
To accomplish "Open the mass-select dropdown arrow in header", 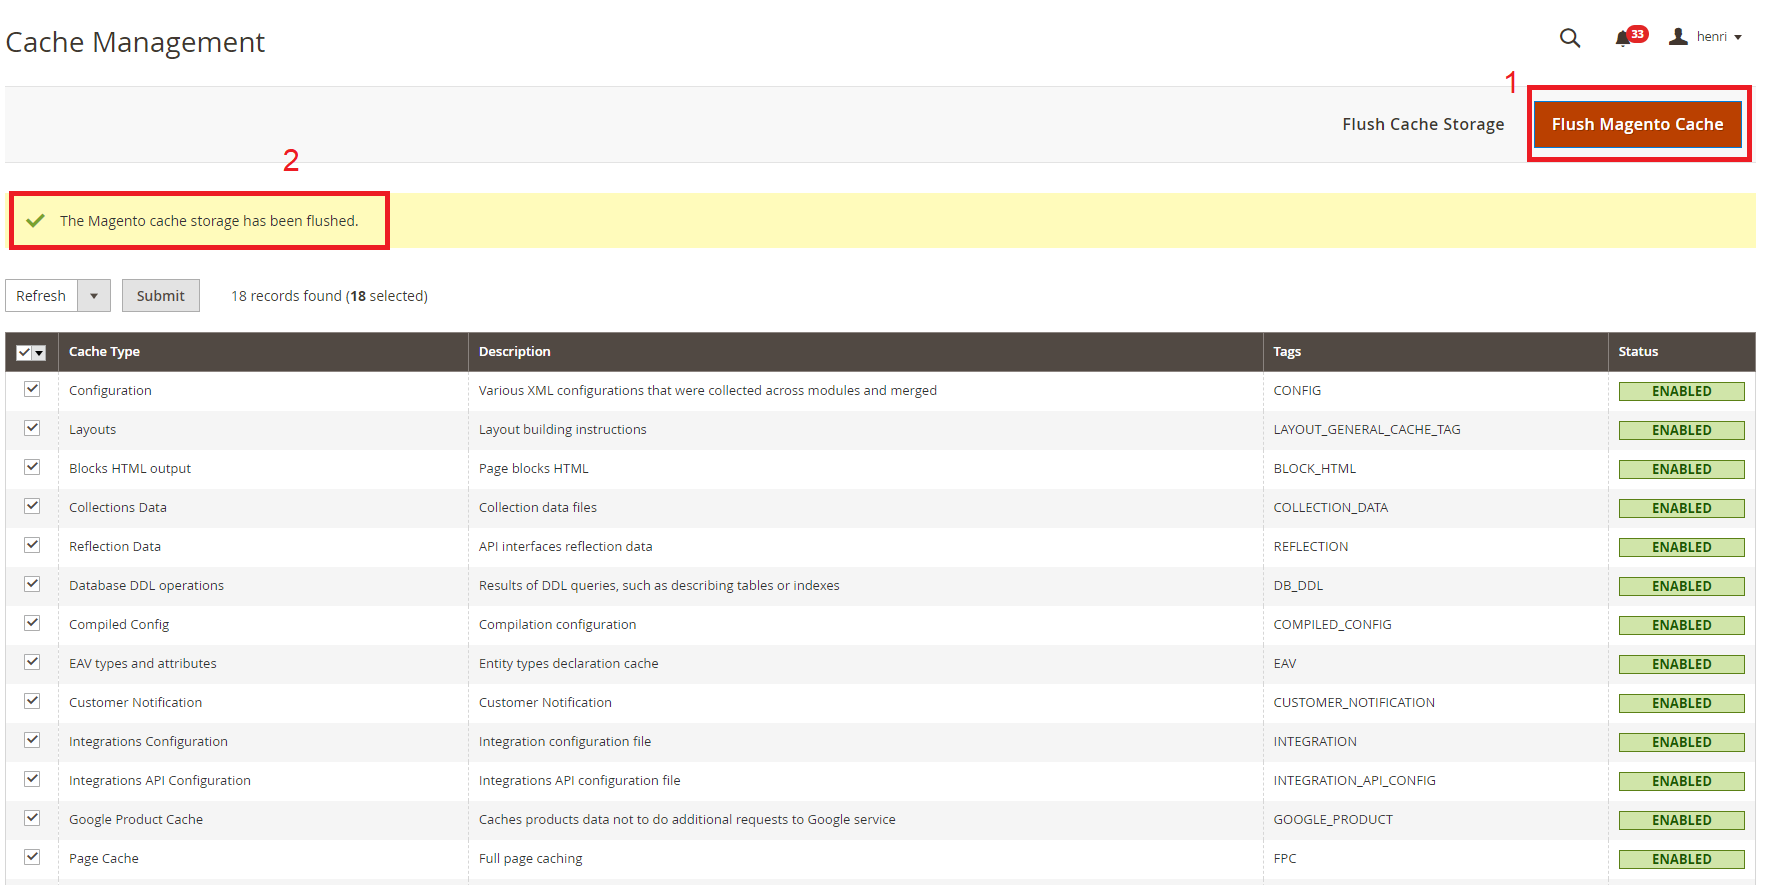I will (x=39, y=352).
